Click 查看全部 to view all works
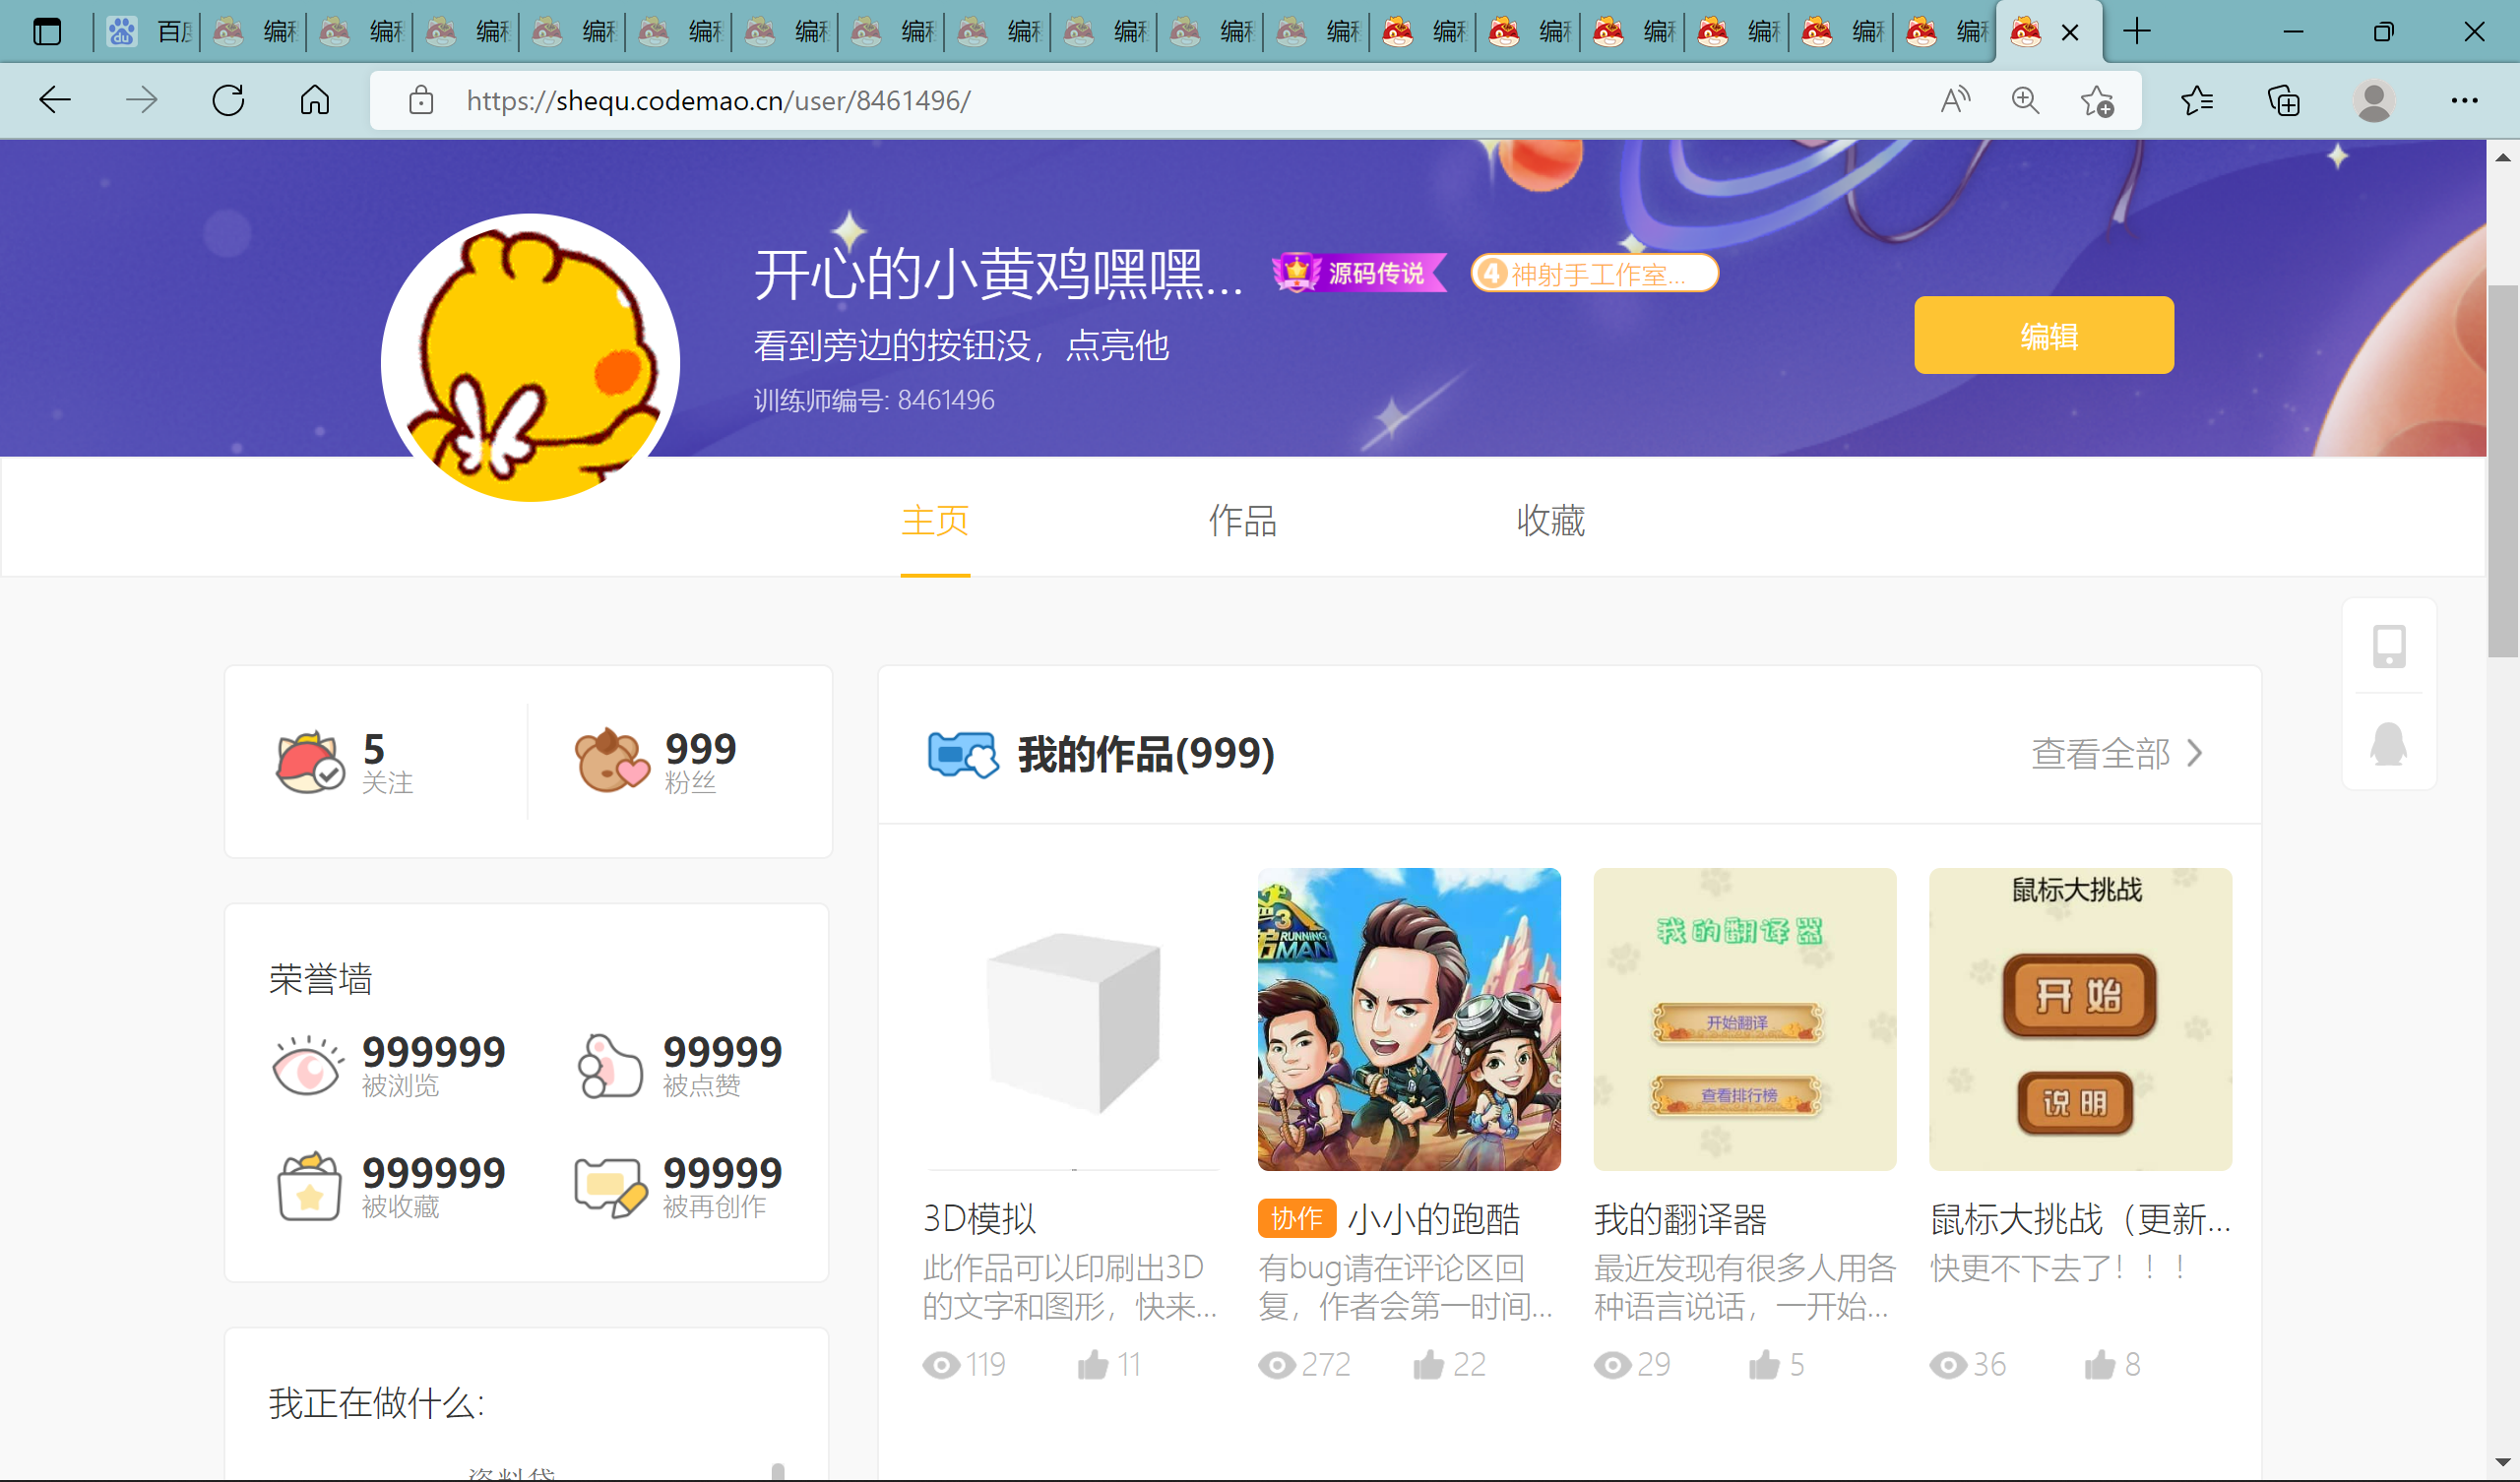2520x1482 pixels. (x=2116, y=753)
